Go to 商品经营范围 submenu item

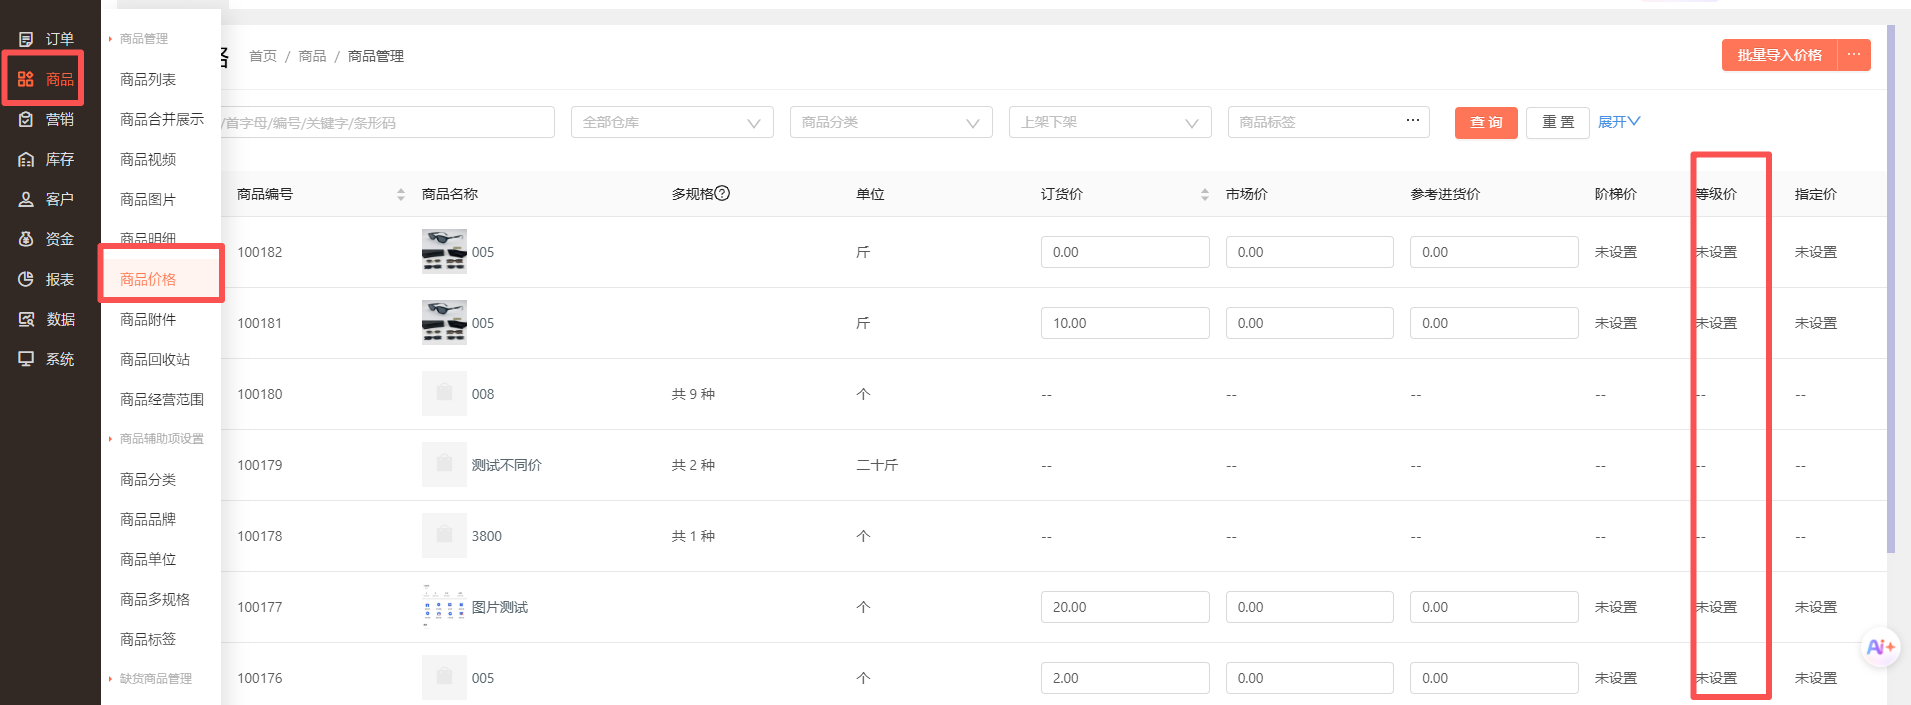tap(162, 399)
